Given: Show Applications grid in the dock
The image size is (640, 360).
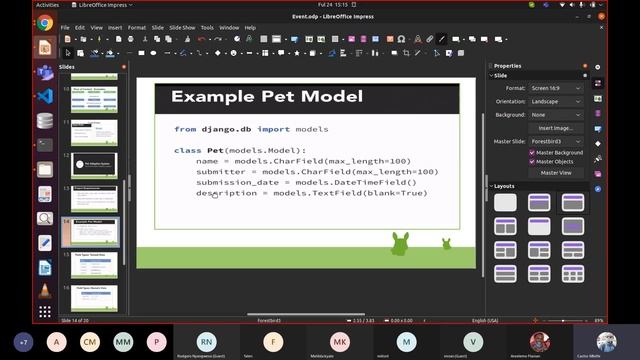Looking at the screenshot, I should point(45,312).
